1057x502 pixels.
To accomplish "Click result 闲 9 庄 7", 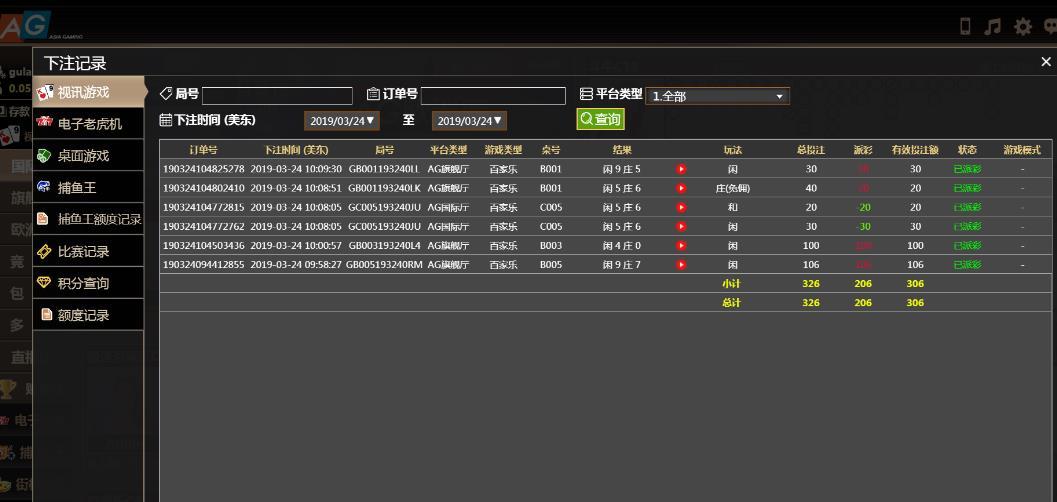I will click(622, 265).
